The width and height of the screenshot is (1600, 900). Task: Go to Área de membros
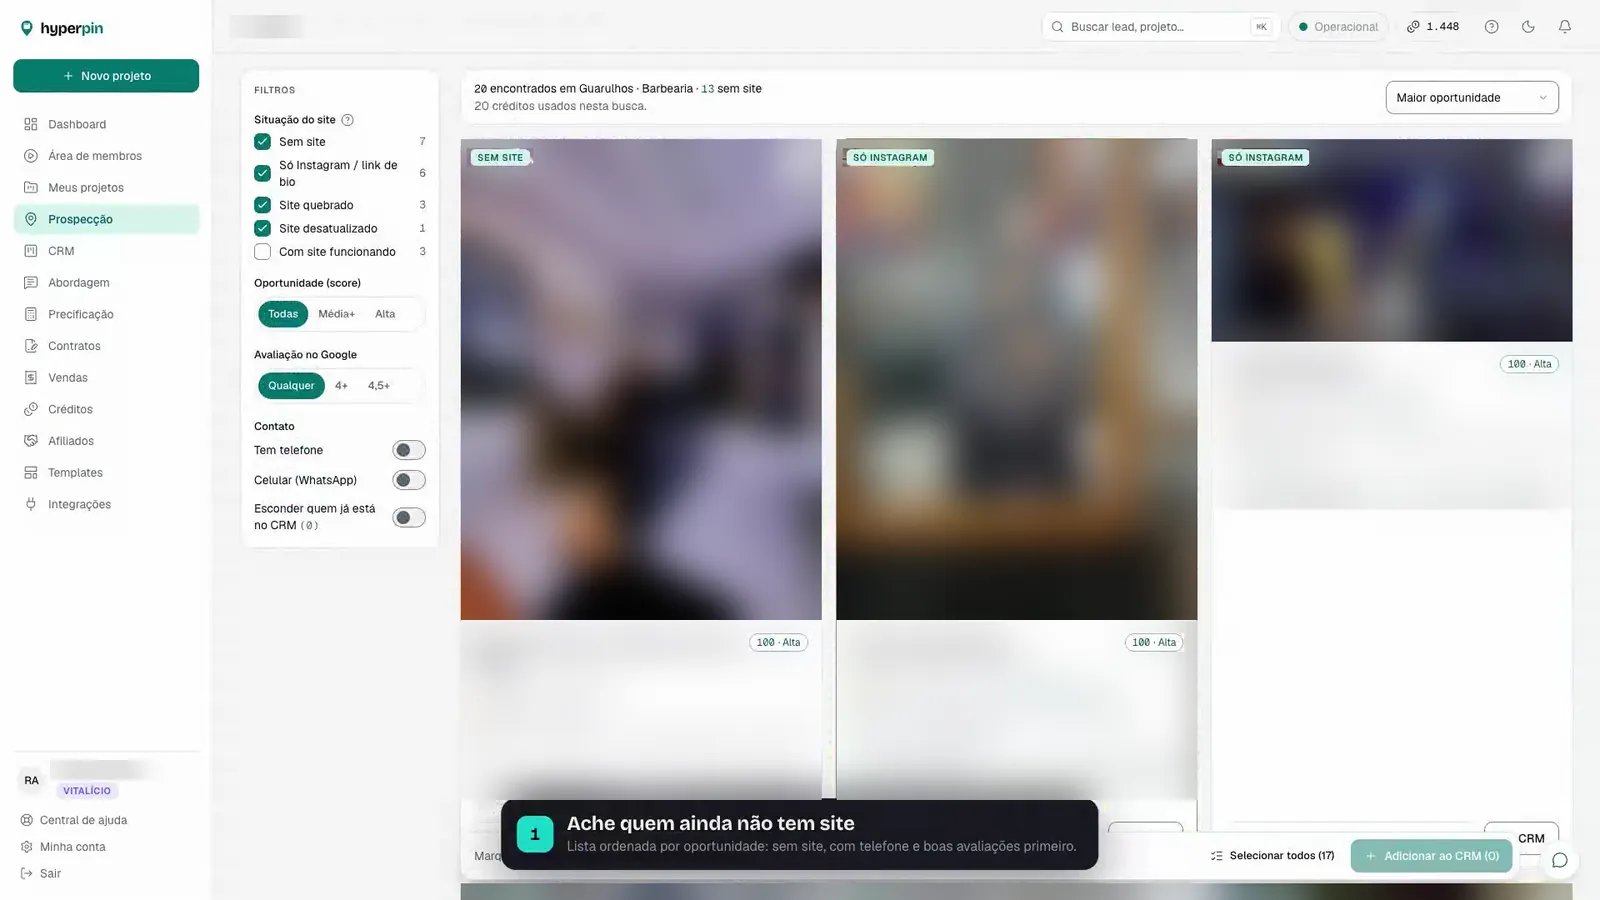click(x=106, y=156)
